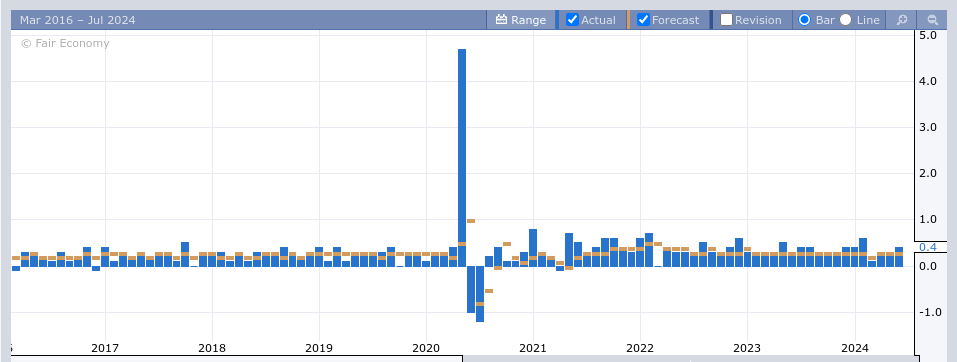Switch to Line chart radio button
The height and width of the screenshot is (362, 957).
tap(845, 20)
